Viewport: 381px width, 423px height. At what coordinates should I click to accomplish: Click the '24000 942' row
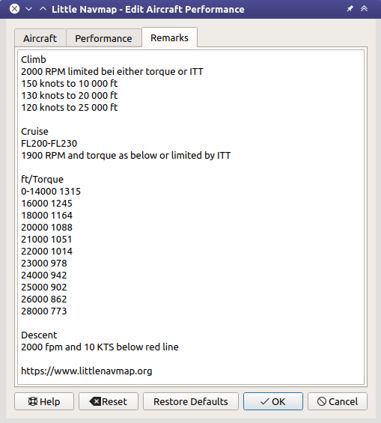(44, 275)
